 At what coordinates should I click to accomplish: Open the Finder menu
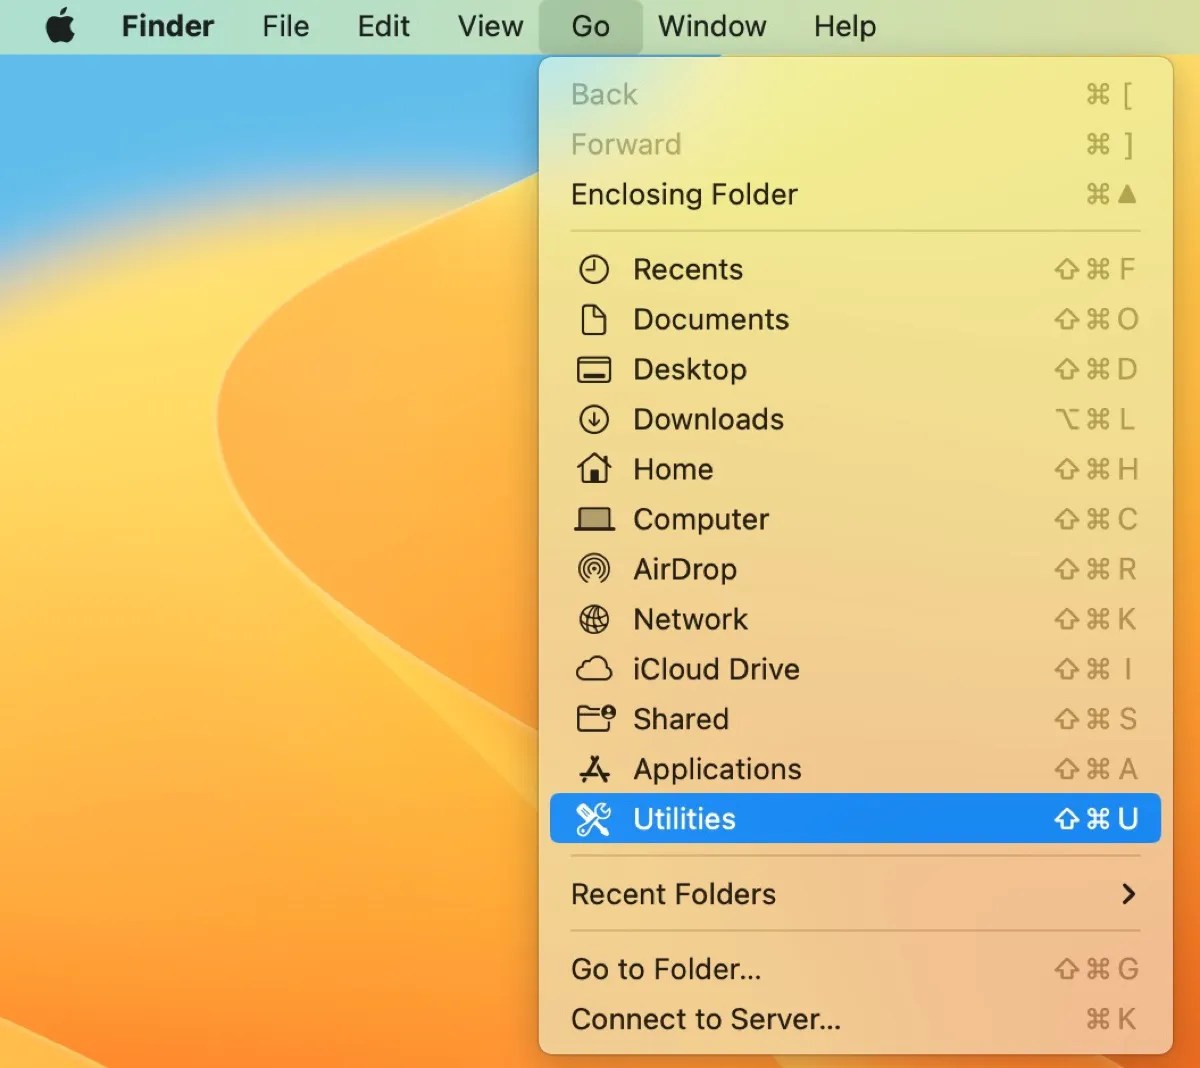167,26
